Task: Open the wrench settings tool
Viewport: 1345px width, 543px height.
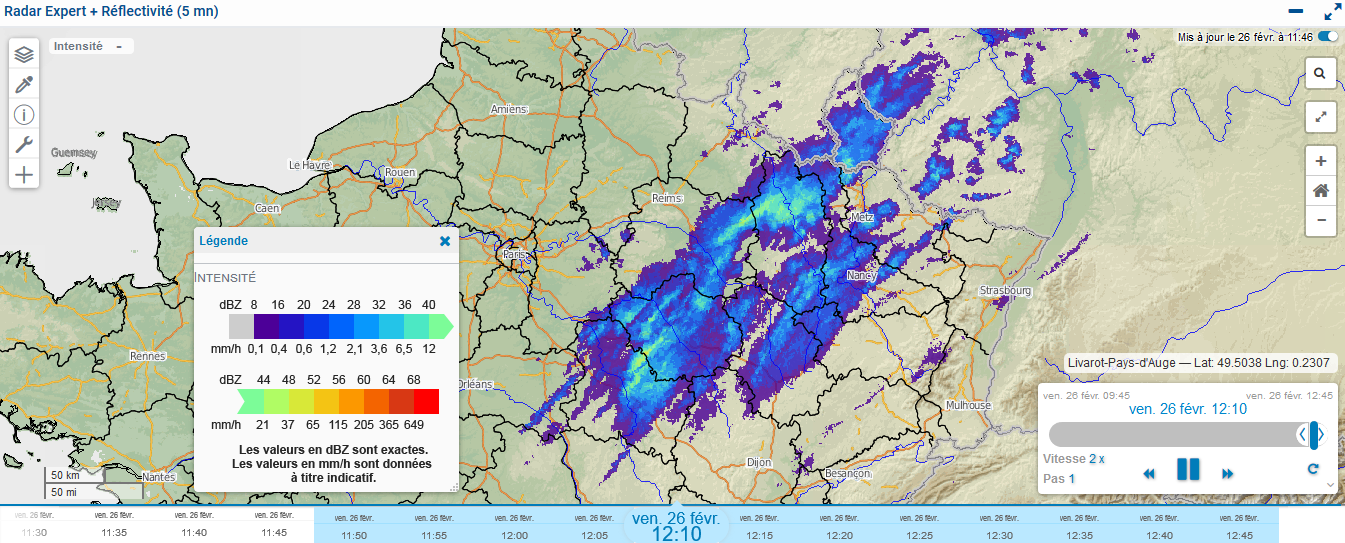Action: pos(24,145)
